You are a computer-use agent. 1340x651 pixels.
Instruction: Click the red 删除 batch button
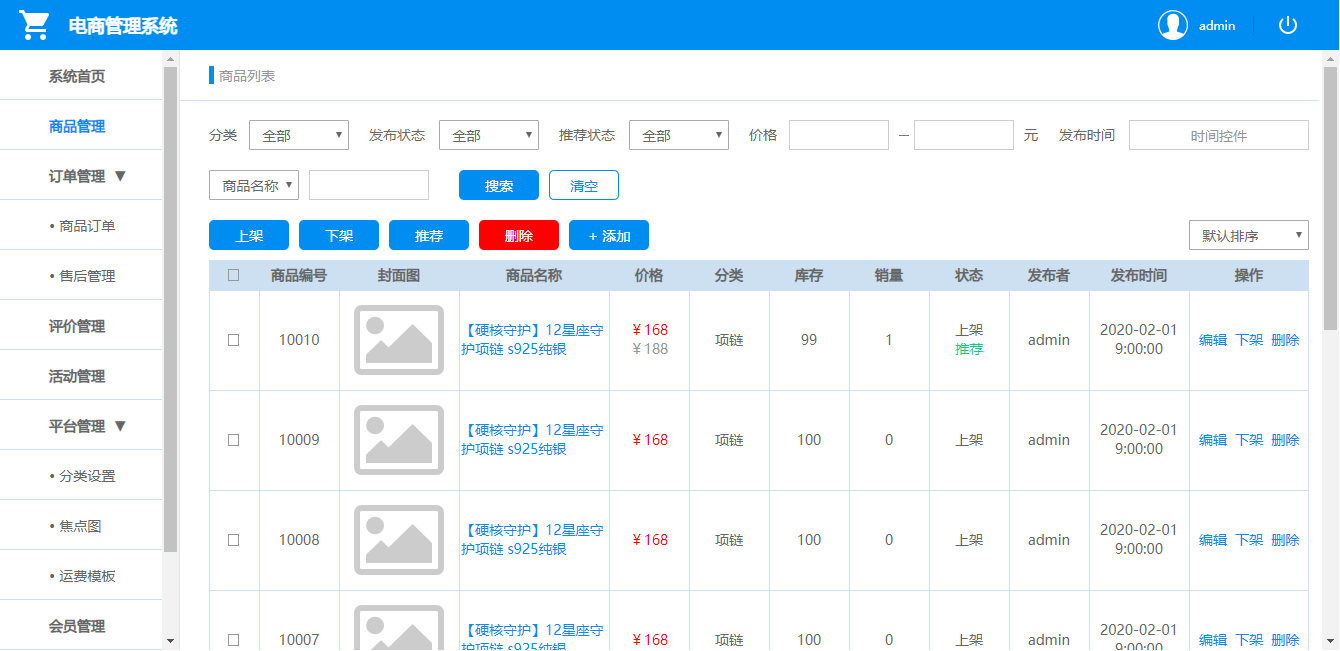pos(519,235)
